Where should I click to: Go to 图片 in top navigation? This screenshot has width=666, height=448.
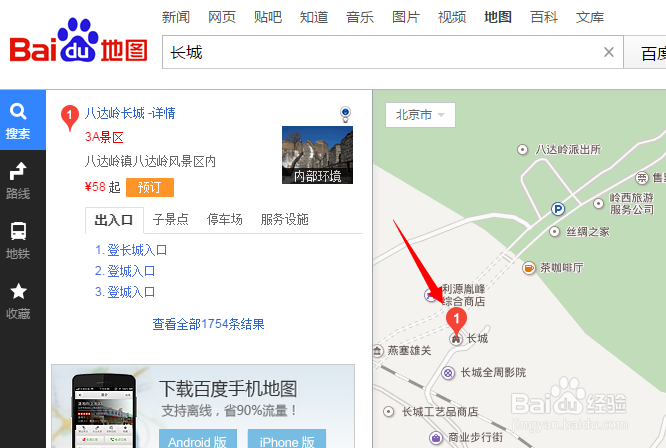(406, 17)
